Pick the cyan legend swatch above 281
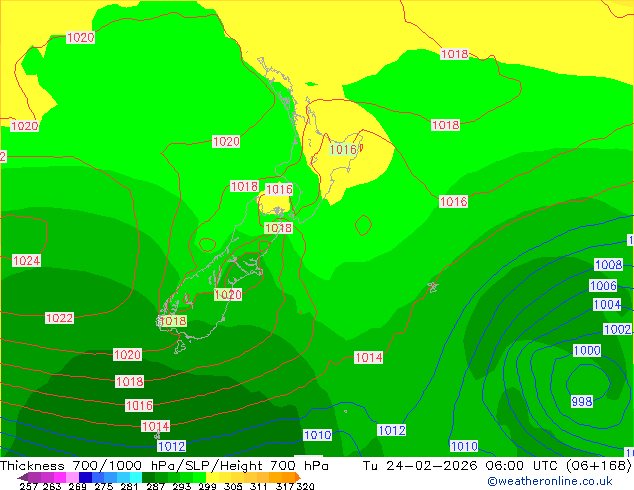Viewport: 634px width, 490px height. (x=136, y=477)
